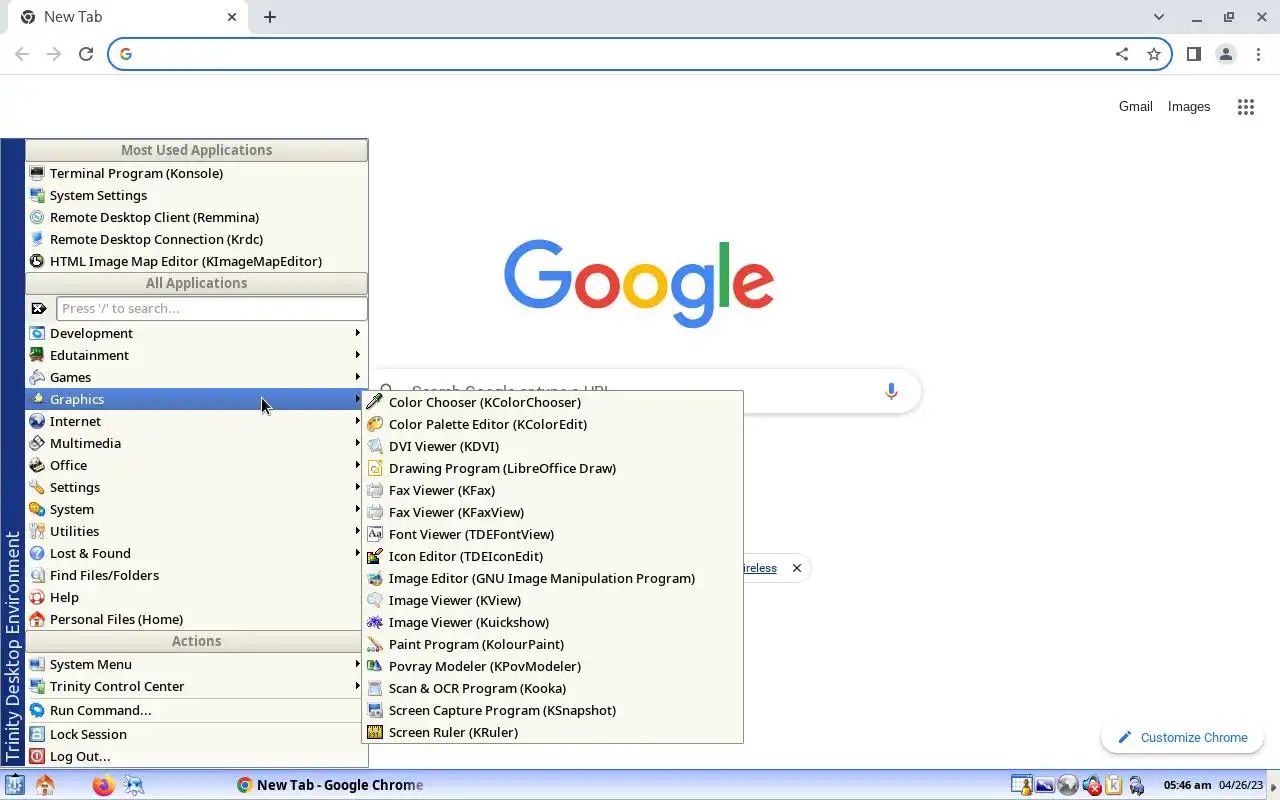Open HTML Image Map Editor (KImageMapEditor)

pos(196,261)
